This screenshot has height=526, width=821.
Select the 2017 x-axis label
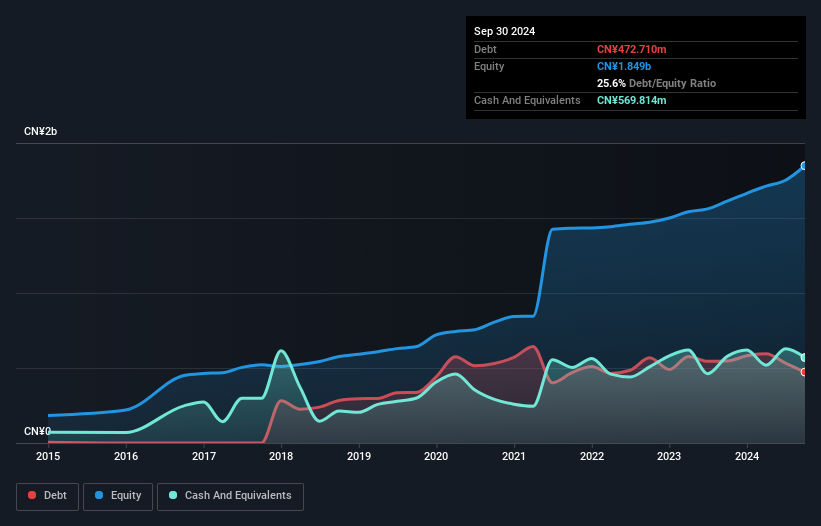point(204,456)
